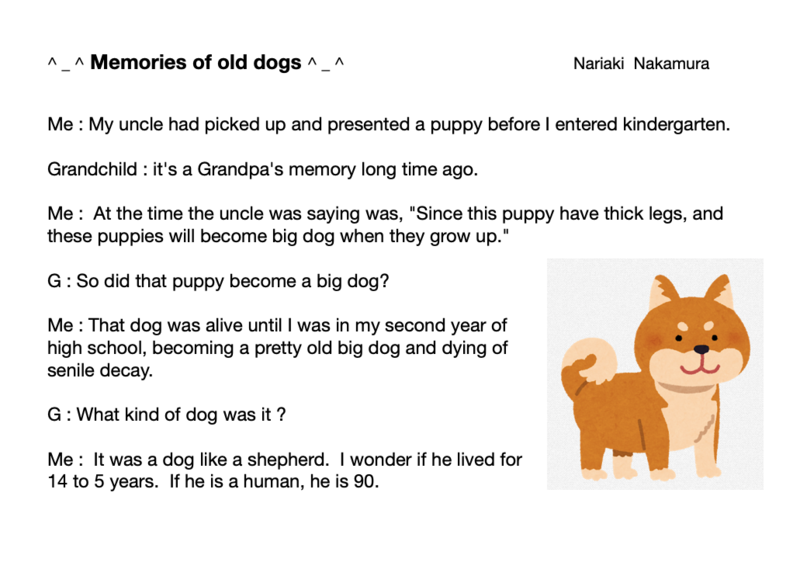Click the Shiba dog illustration
The image size is (800, 562).
tap(655, 374)
